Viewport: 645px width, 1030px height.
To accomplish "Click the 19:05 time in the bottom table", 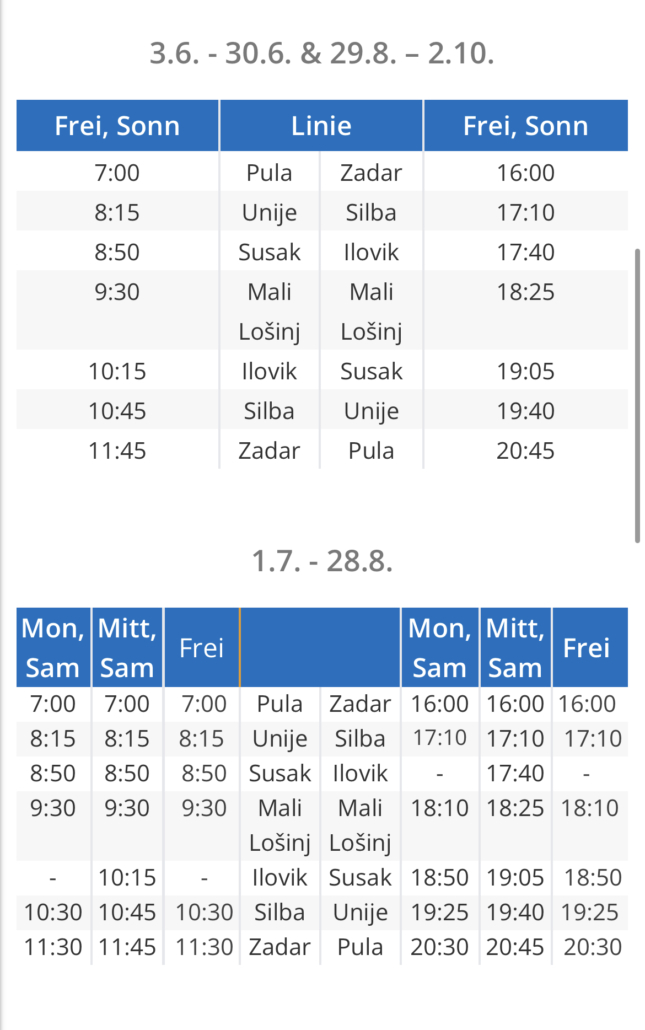I will tap(516, 878).
